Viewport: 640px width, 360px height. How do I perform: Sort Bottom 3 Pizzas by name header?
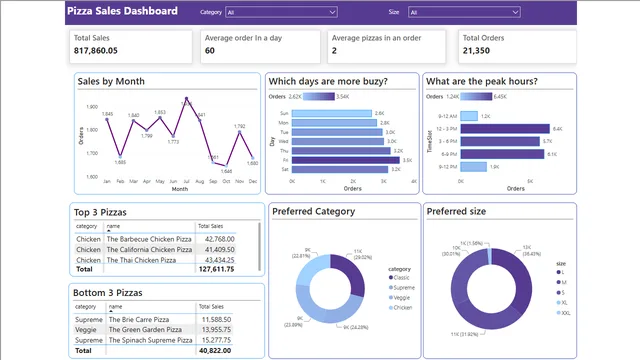[x=116, y=307]
